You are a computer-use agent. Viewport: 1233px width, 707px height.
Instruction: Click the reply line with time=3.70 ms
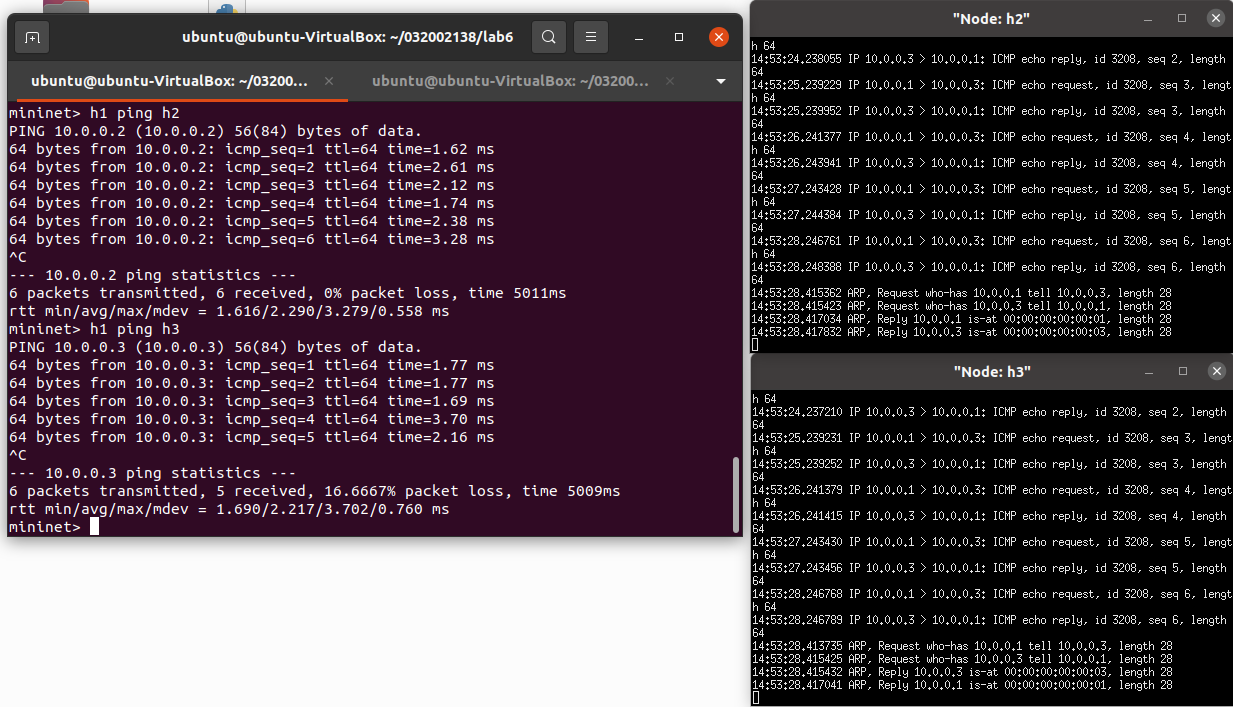coord(252,419)
